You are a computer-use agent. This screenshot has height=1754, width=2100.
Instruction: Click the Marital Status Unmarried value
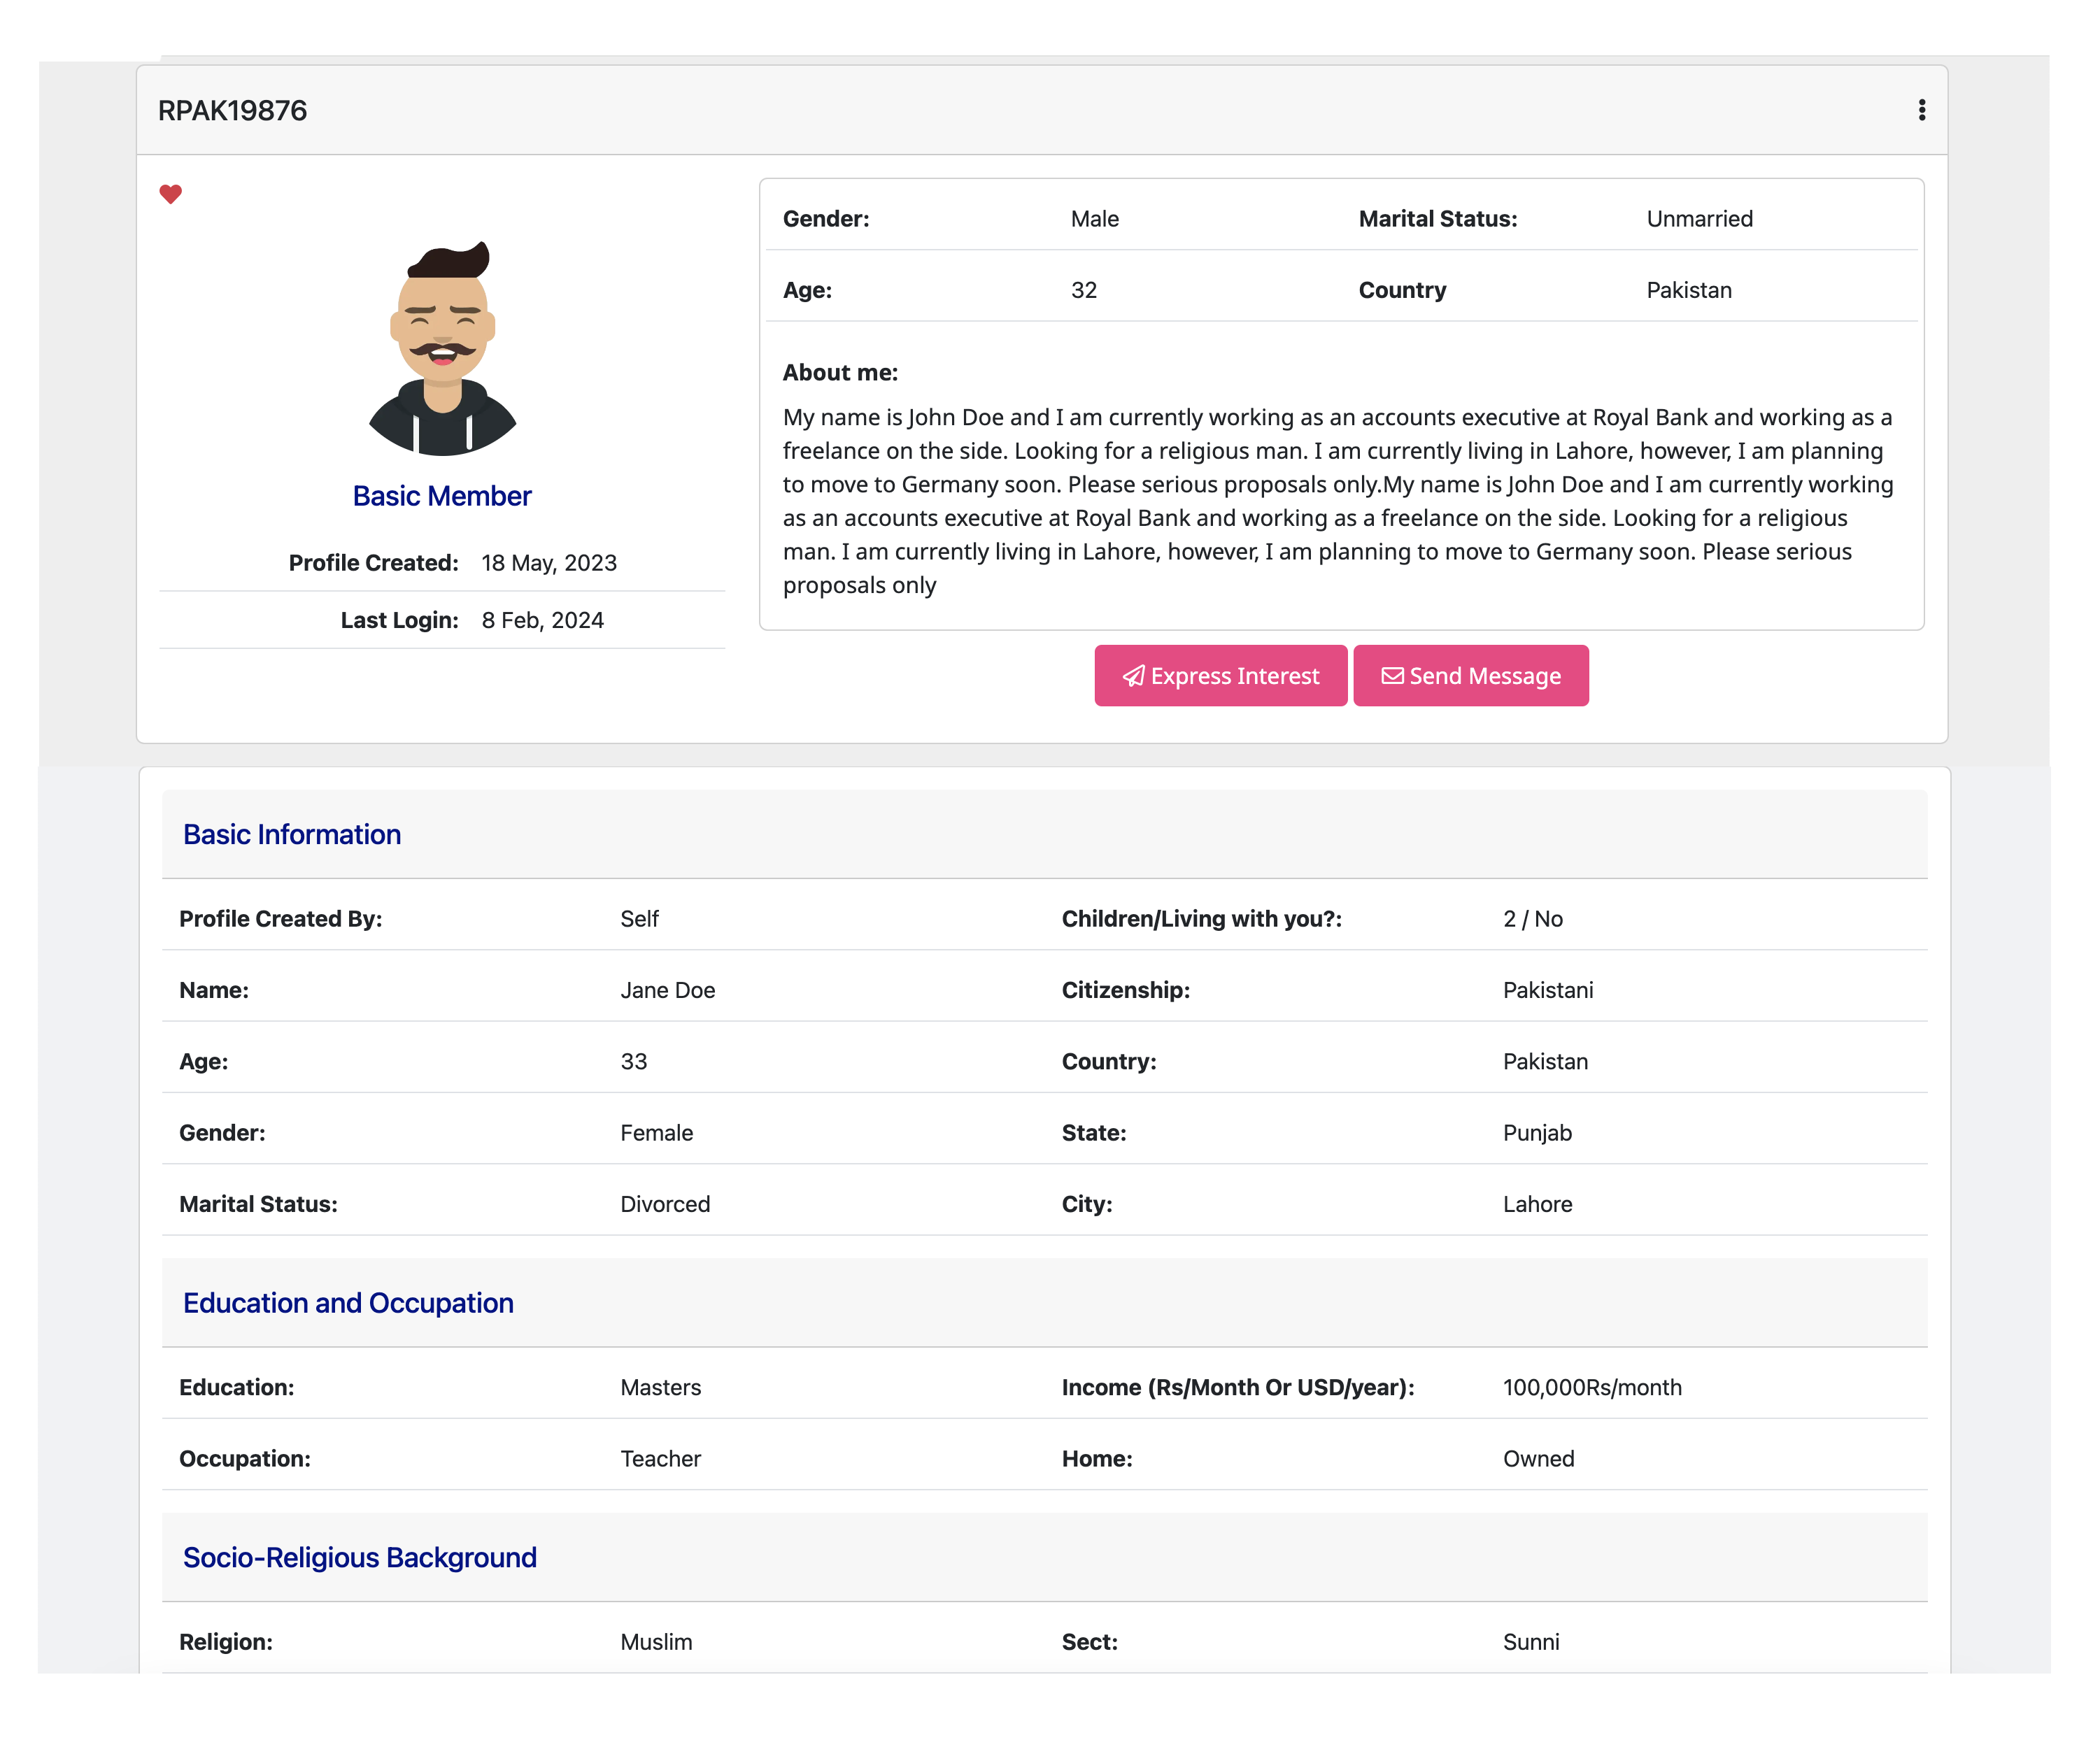tap(1699, 219)
